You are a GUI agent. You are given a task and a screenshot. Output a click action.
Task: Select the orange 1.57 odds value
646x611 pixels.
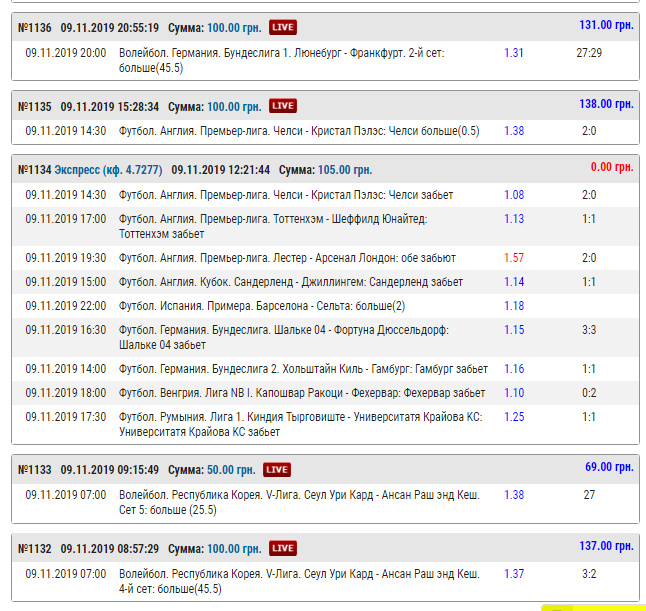tap(514, 258)
